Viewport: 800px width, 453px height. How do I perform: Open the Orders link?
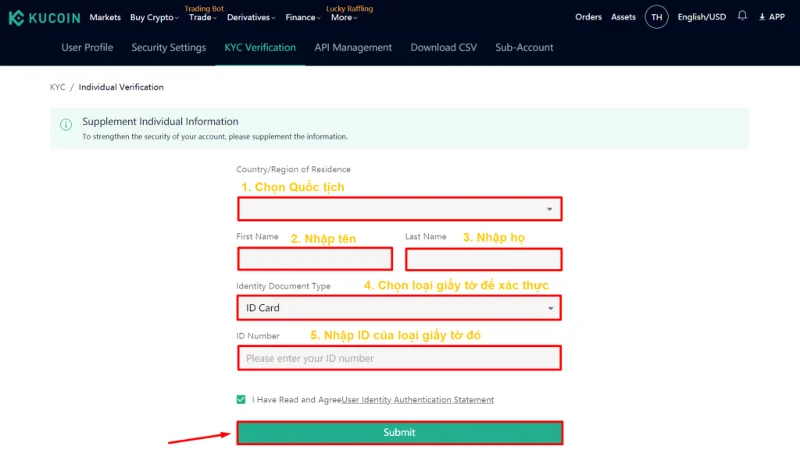click(x=588, y=17)
